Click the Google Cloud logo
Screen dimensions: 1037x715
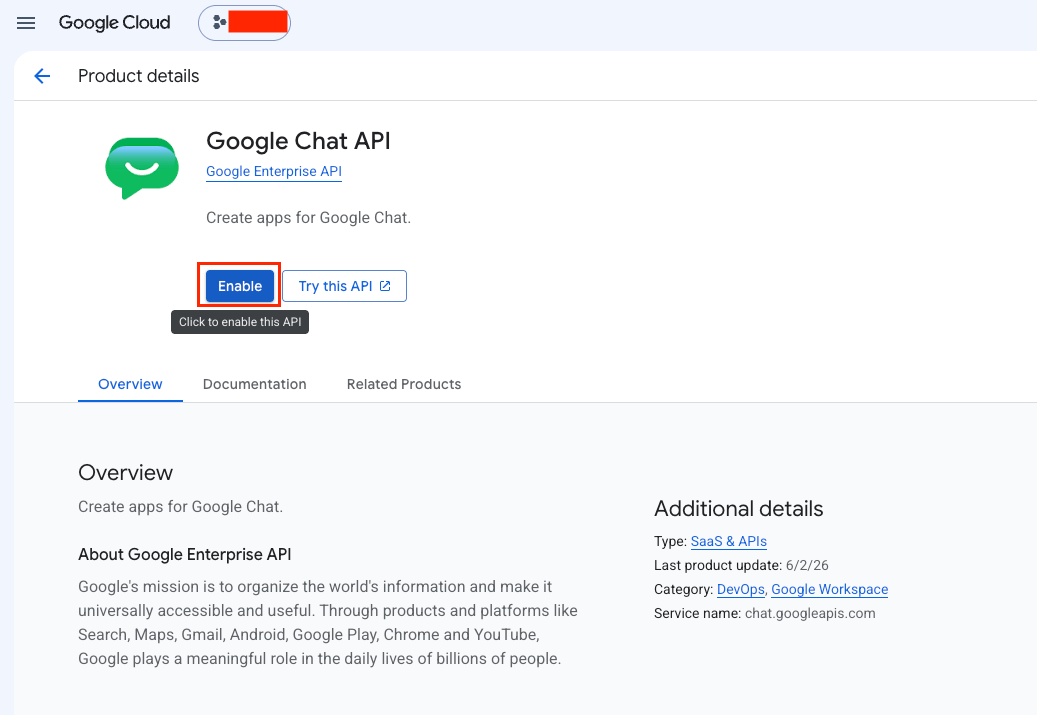click(114, 23)
